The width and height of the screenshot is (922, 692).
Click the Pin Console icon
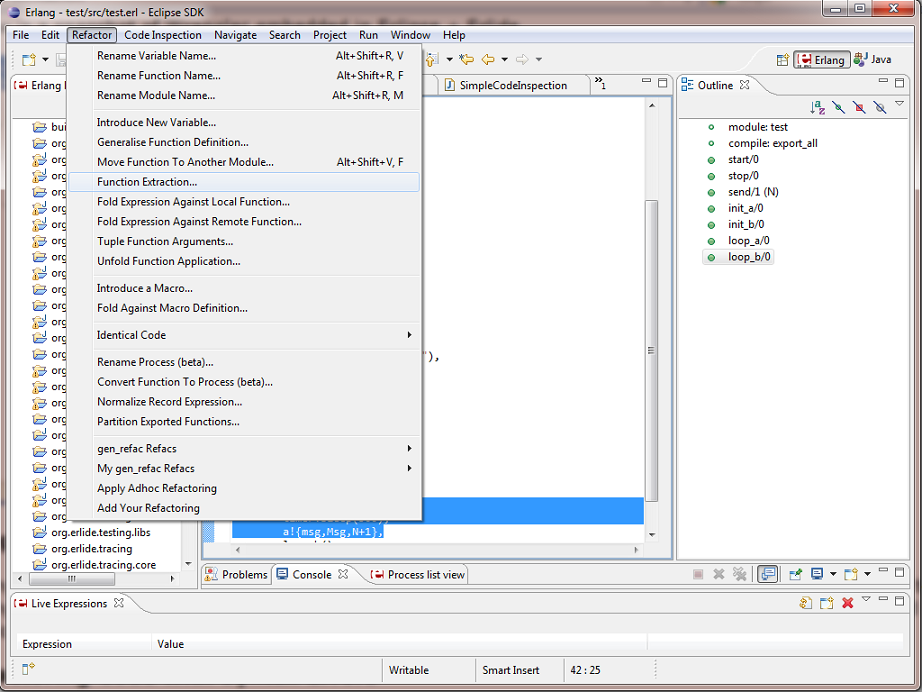(x=796, y=574)
